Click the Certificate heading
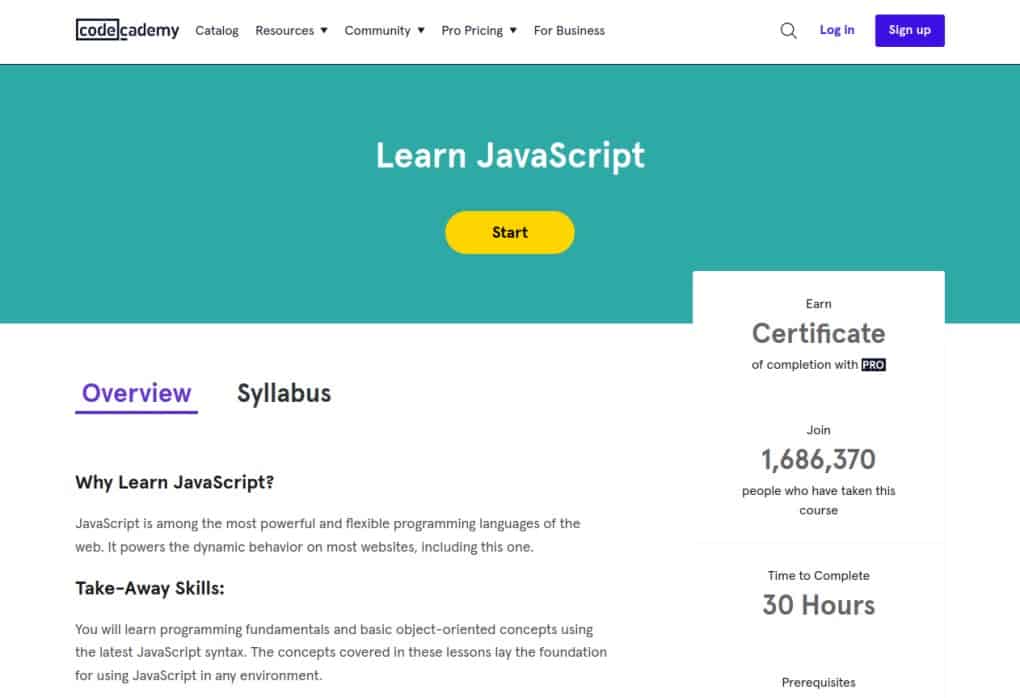The width and height of the screenshot is (1020, 698). (818, 333)
